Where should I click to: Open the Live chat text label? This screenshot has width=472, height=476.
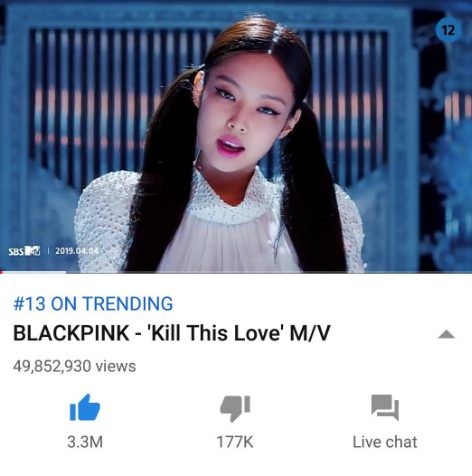[385, 442]
